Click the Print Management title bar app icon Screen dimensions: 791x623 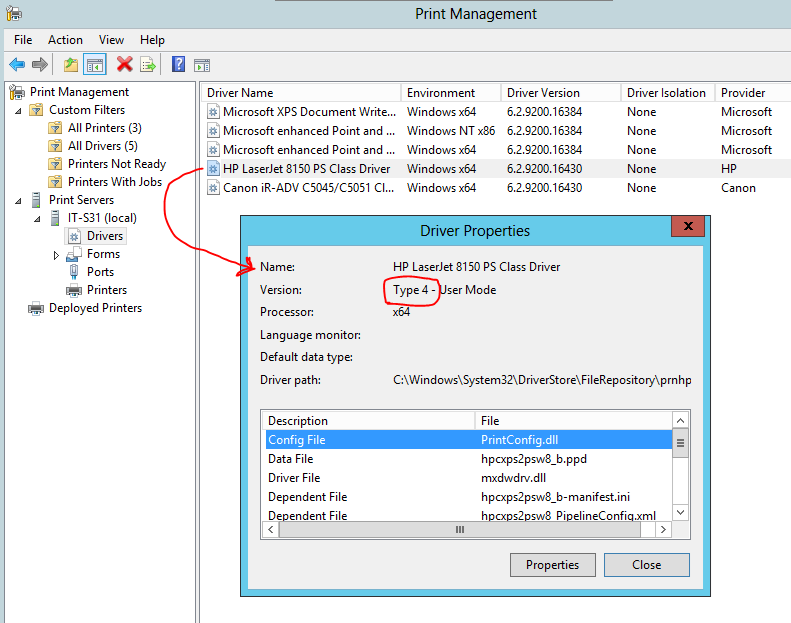pyautogui.click(x=14, y=14)
